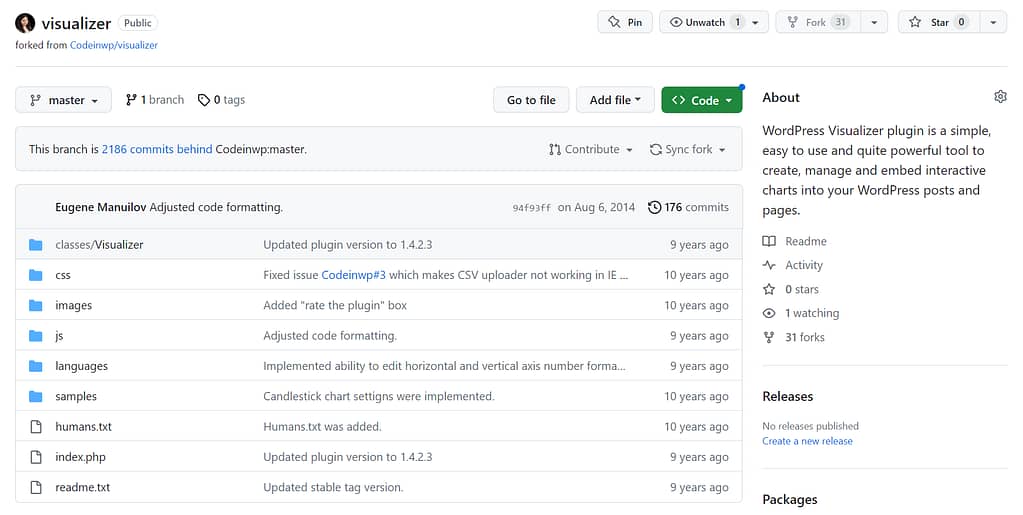The width and height of the screenshot is (1023, 515).
Task: Click the Readme book icon
Action: [x=769, y=242]
